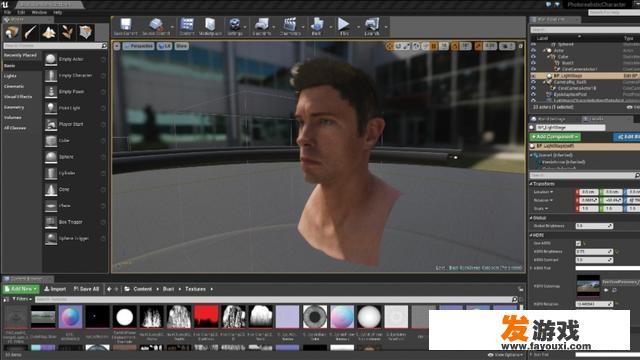This screenshot has height=360, width=640.
Task: Click Save All in Content Browser
Action: (86, 289)
